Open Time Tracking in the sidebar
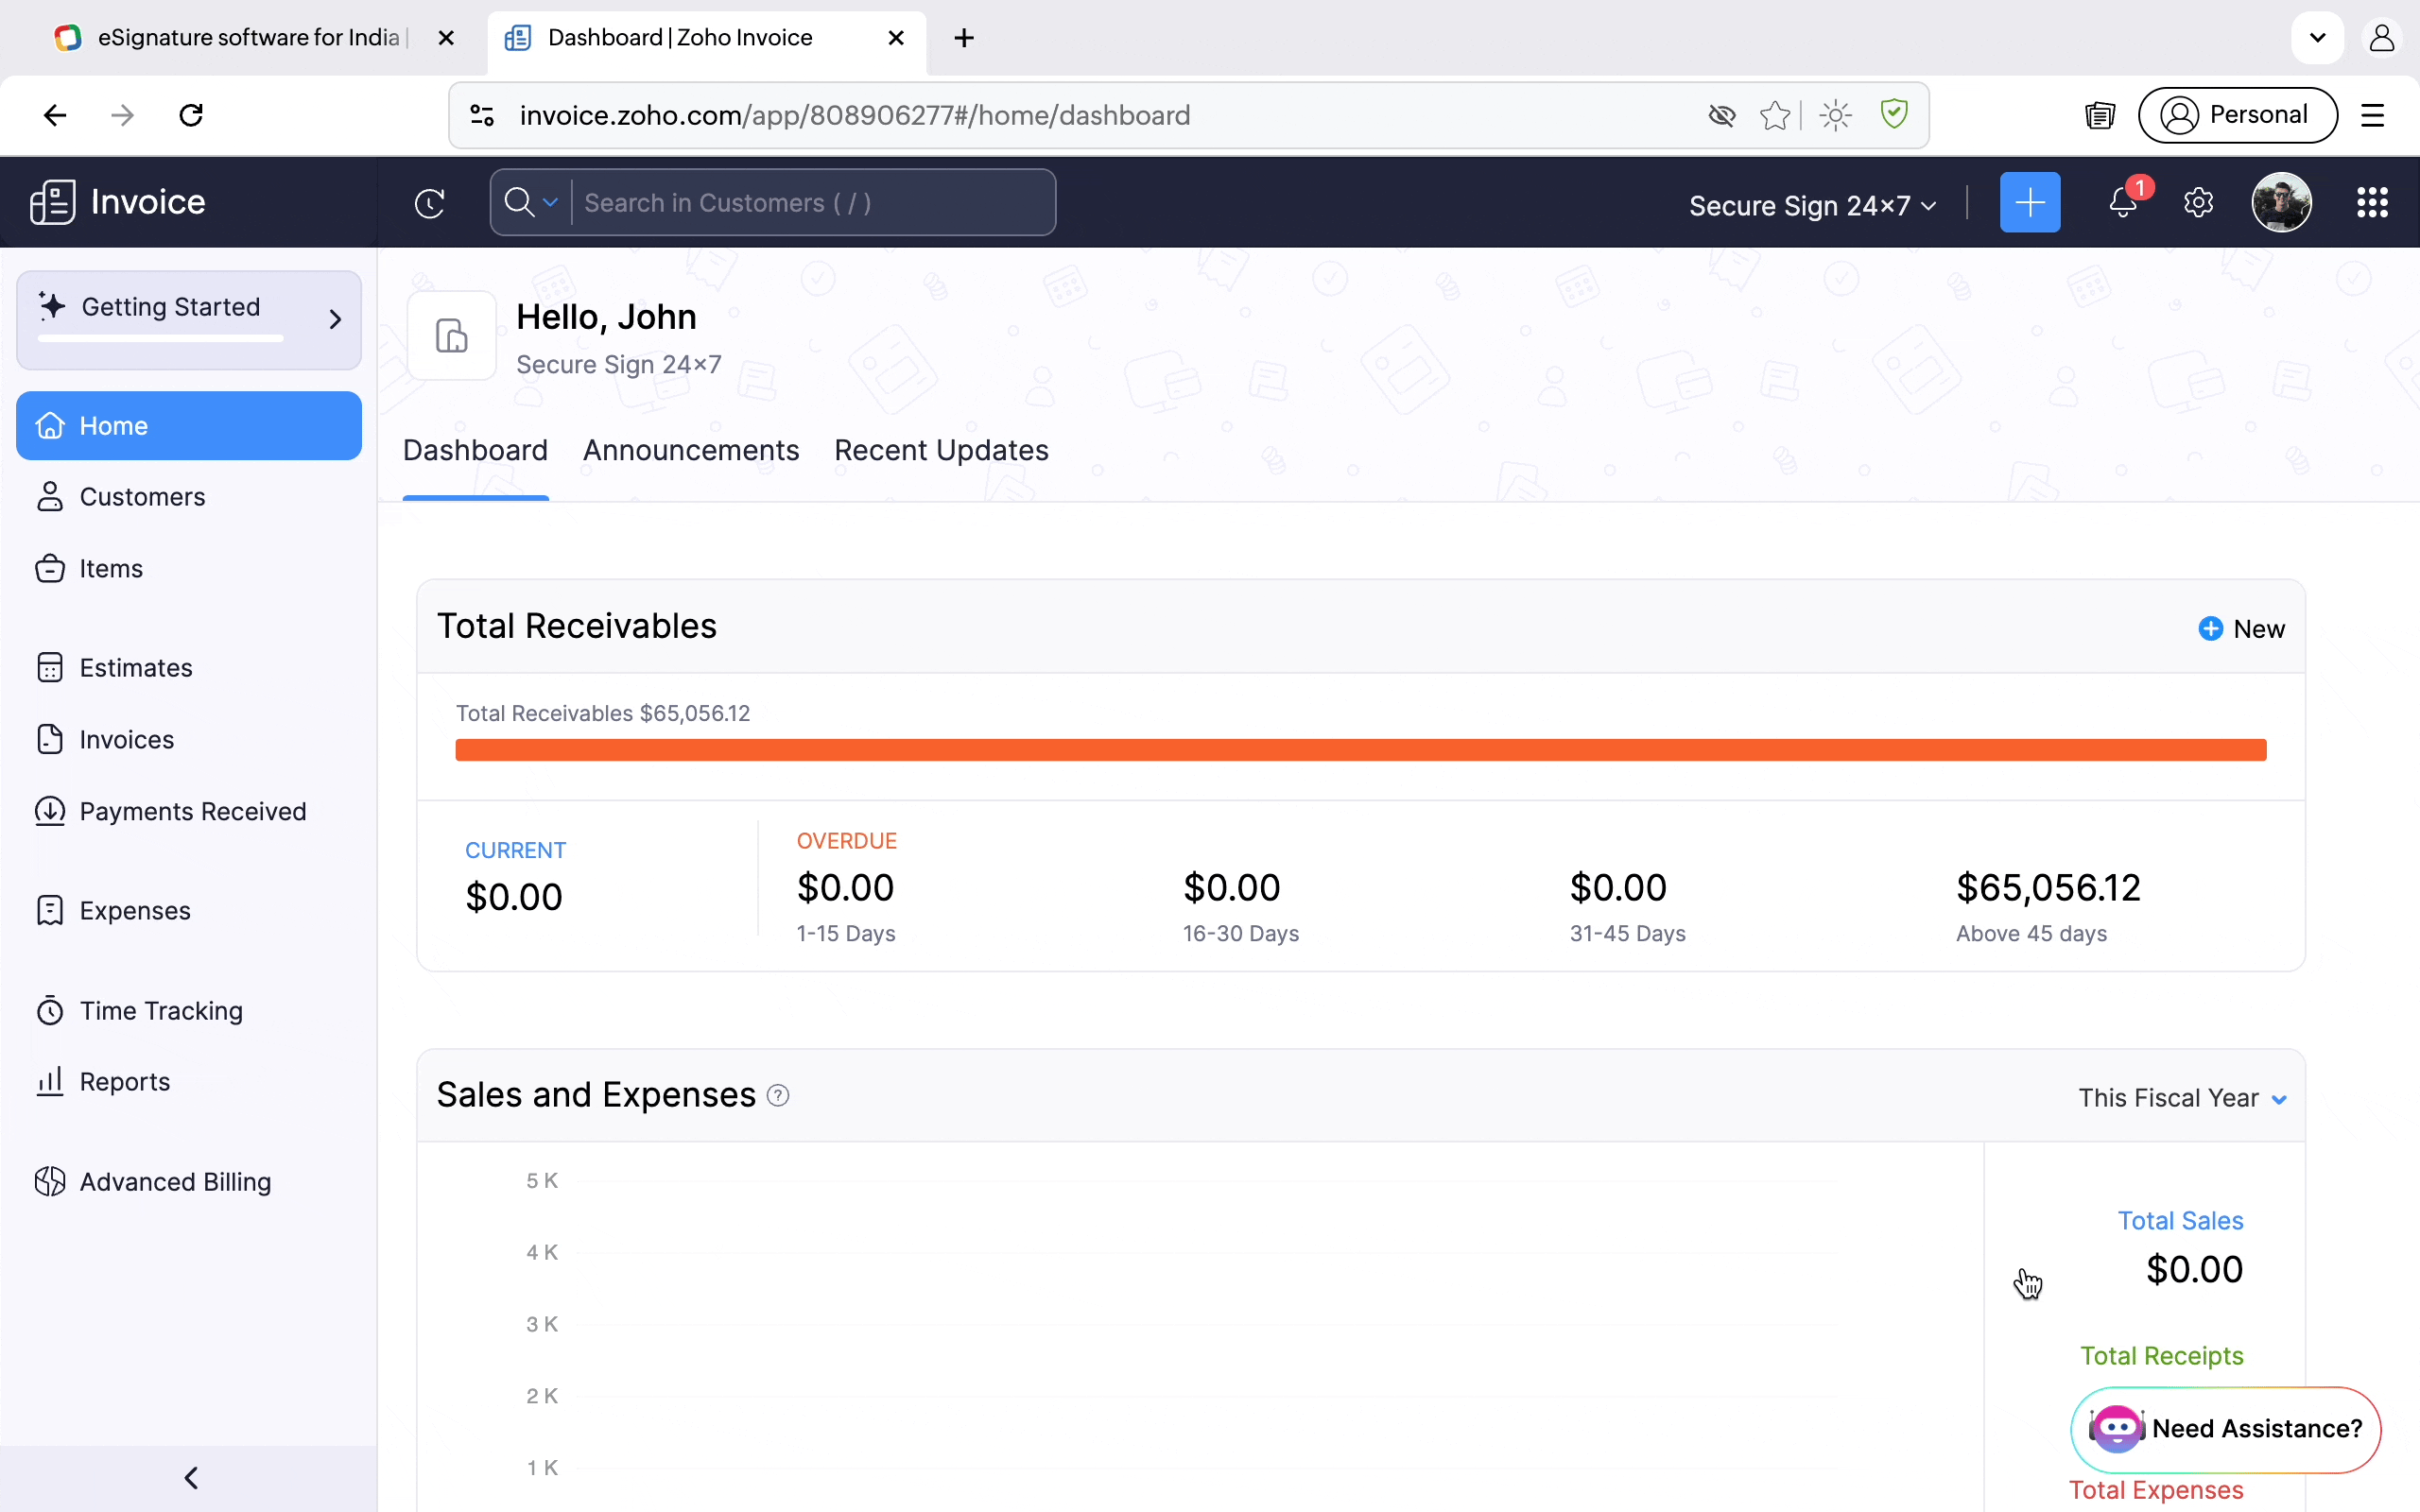Image resolution: width=2420 pixels, height=1512 pixels. pyautogui.click(x=160, y=1010)
